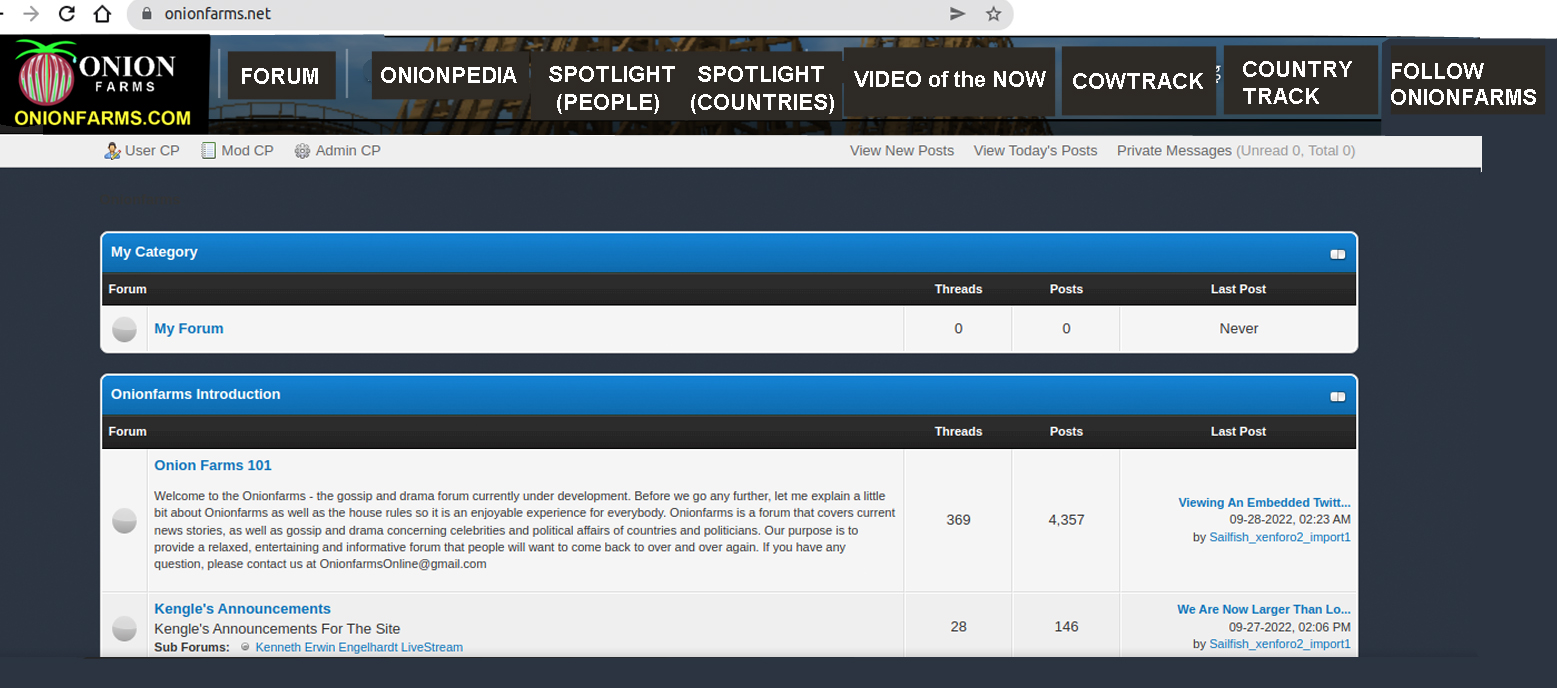1557x688 pixels.
Task: Click the Onion Farms 101 welcome description text
Action: click(x=525, y=530)
